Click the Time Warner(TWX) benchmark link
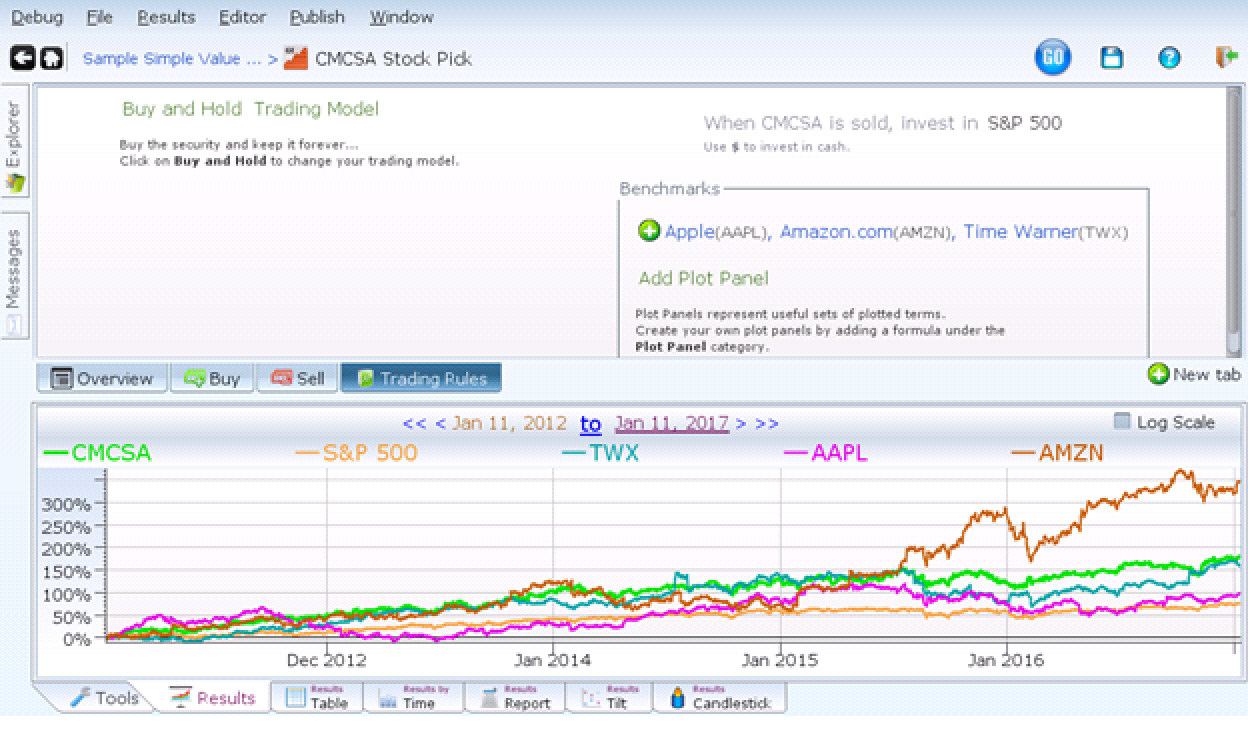The width and height of the screenshot is (1248, 740). point(1046,232)
